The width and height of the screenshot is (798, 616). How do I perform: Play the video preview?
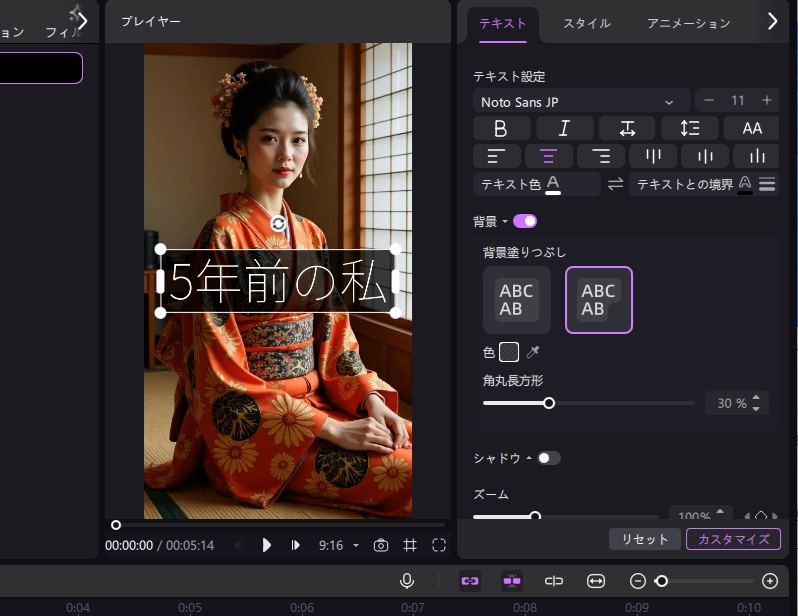(266, 545)
